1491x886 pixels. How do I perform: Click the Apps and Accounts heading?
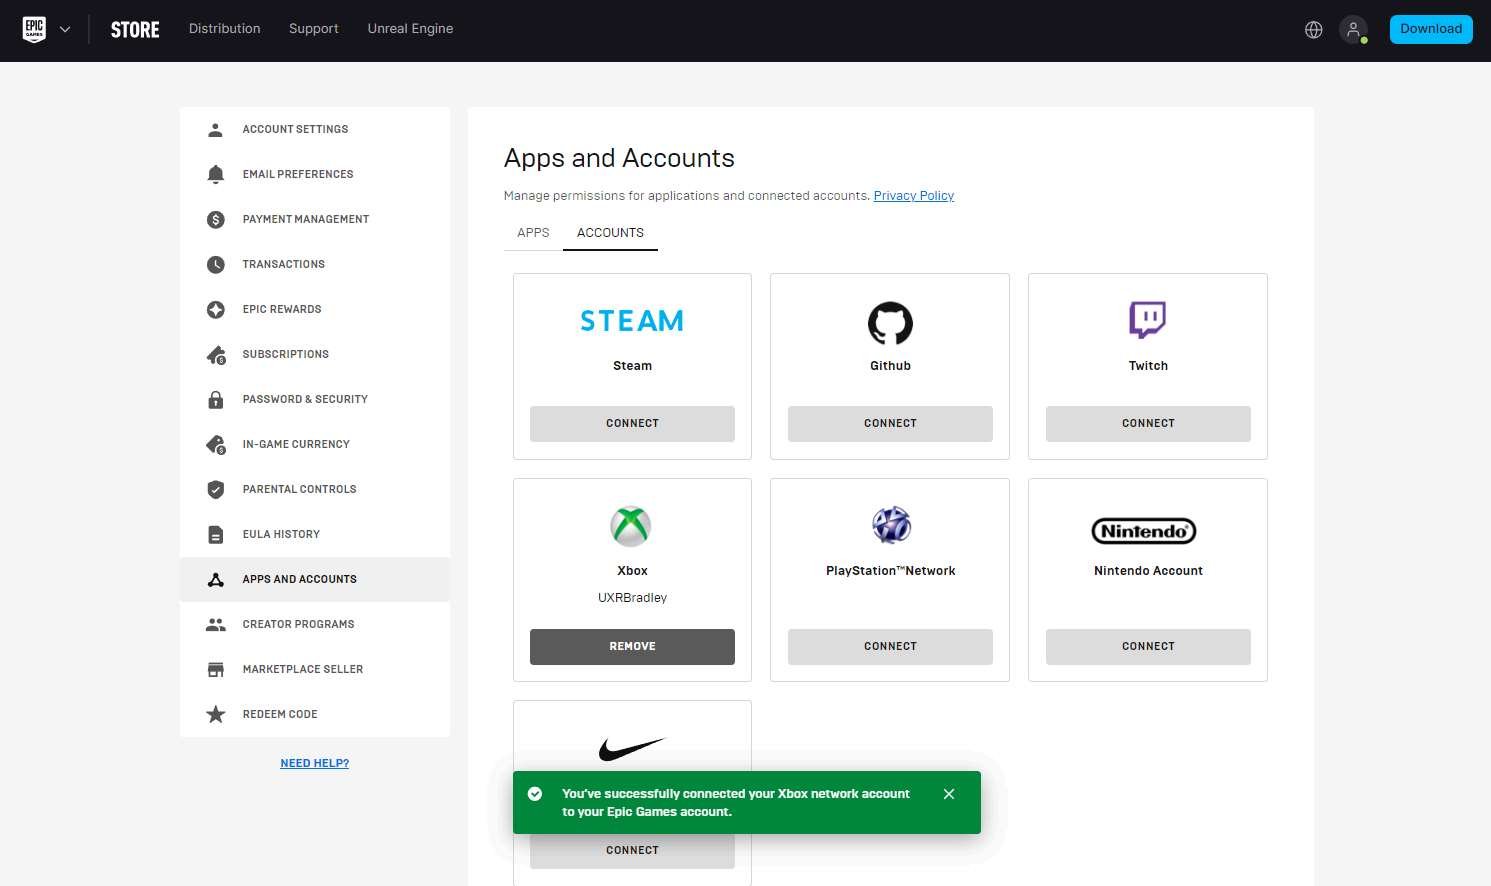tap(619, 159)
